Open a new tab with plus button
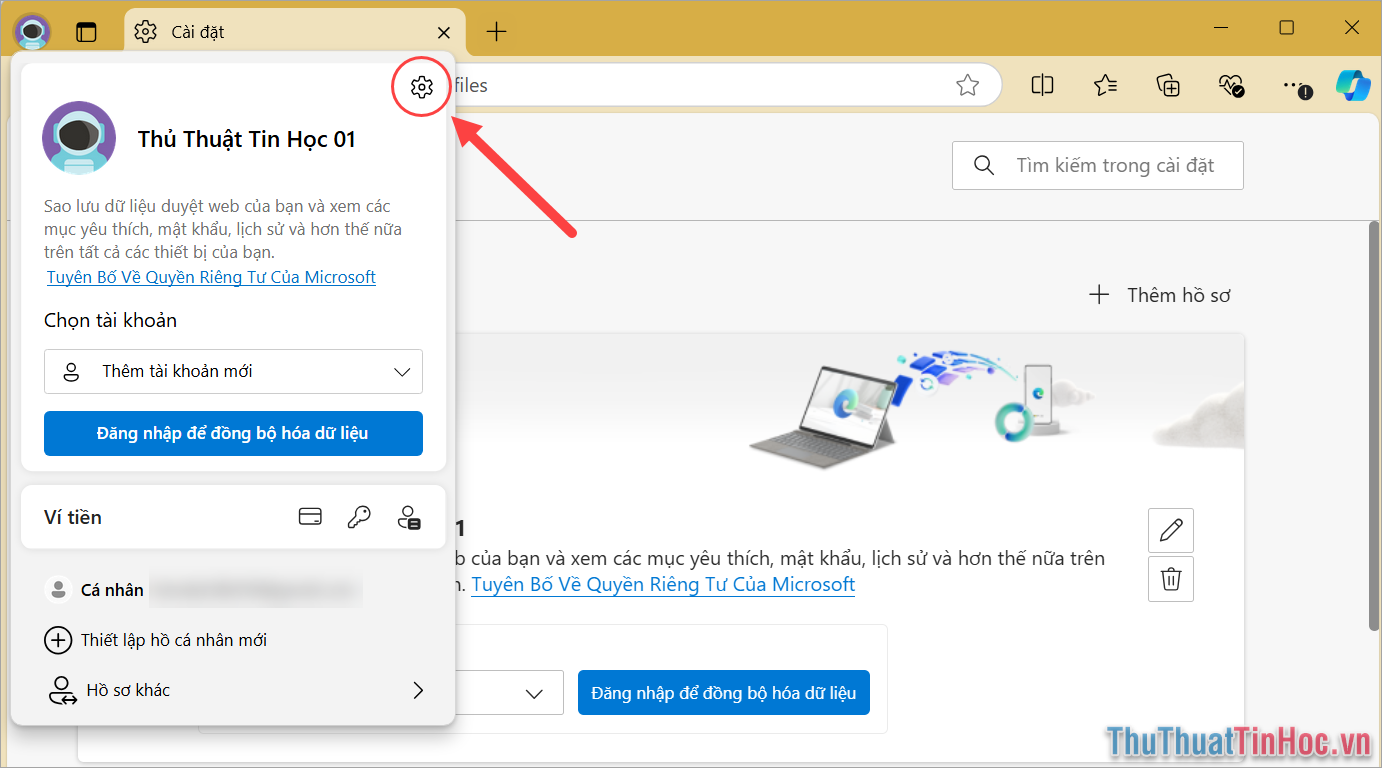Viewport: 1382px width, 768px height. (496, 32)
